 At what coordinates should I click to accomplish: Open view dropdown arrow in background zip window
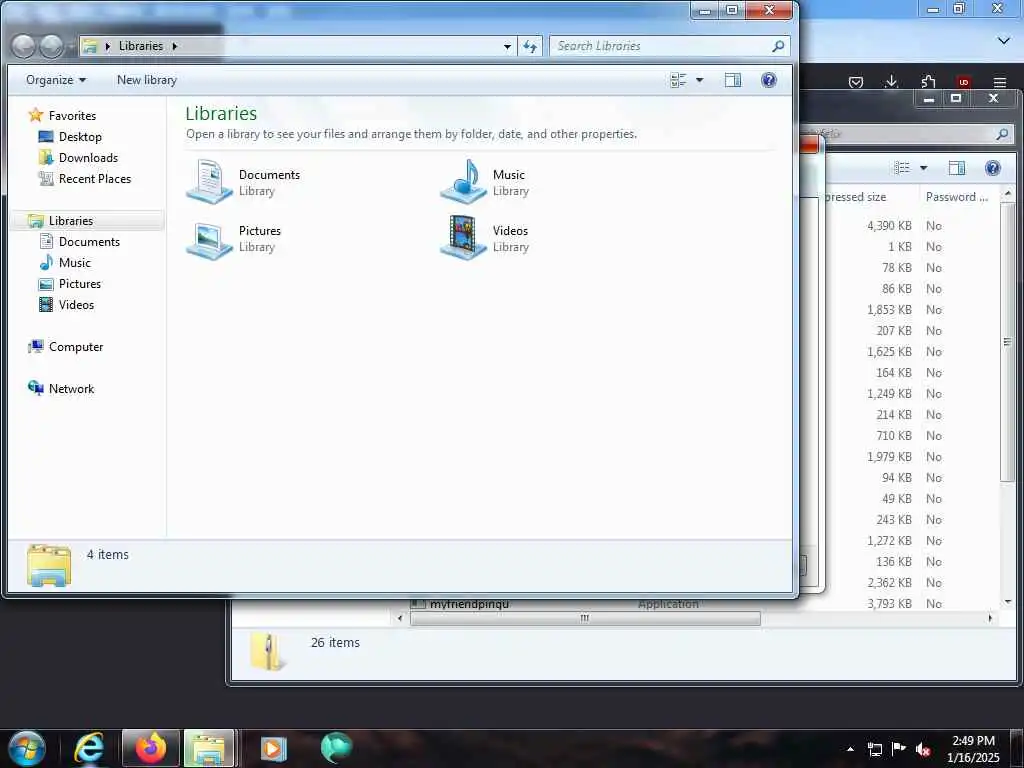point(923,168)
